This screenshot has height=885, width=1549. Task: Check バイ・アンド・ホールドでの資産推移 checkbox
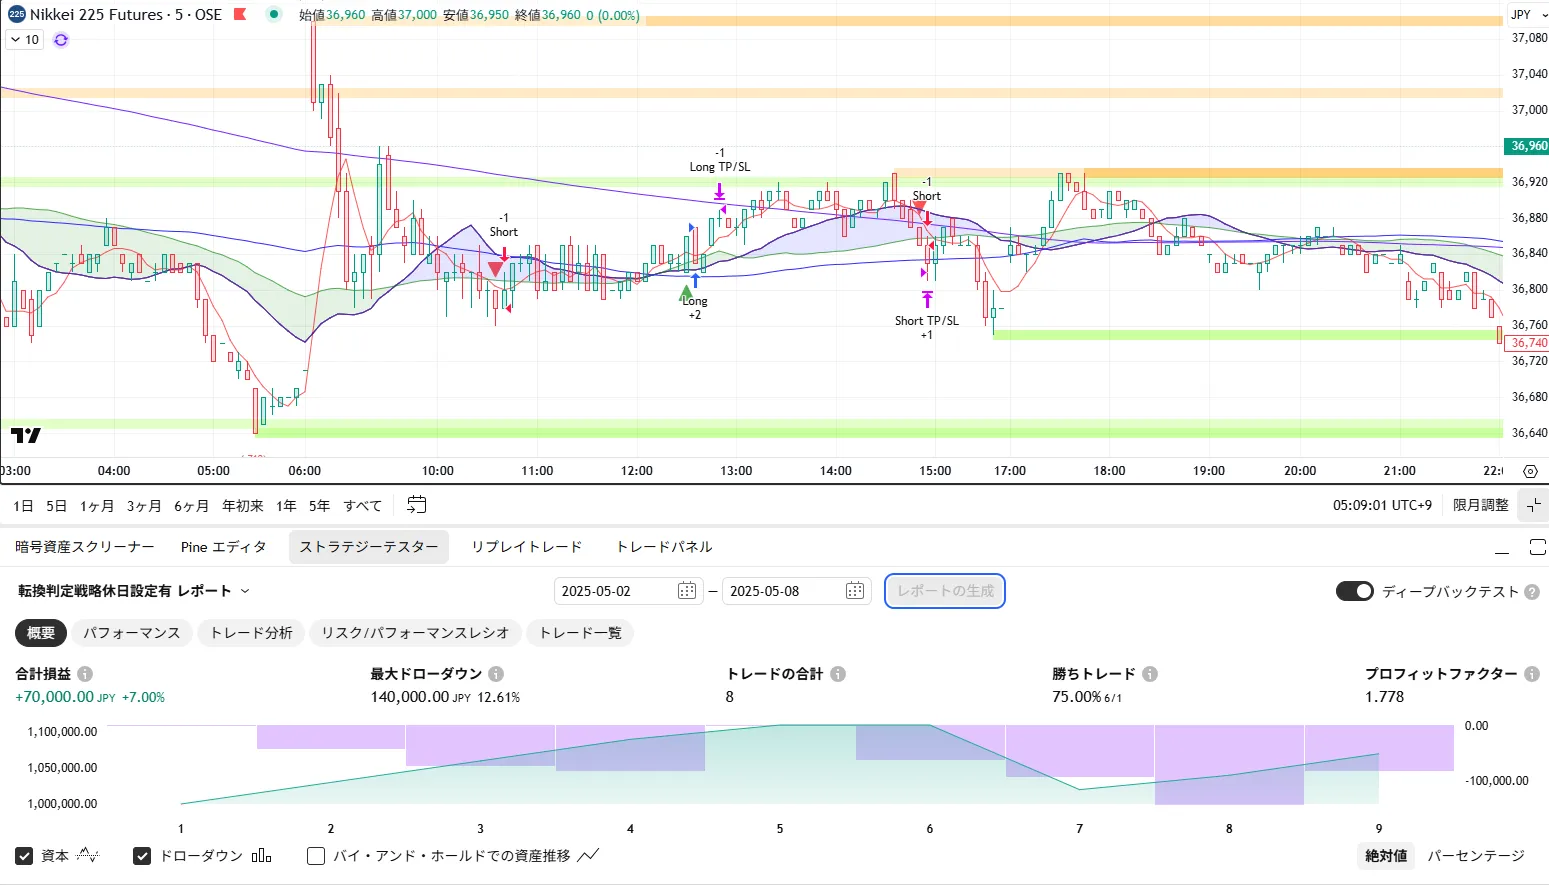click(316, 856)
